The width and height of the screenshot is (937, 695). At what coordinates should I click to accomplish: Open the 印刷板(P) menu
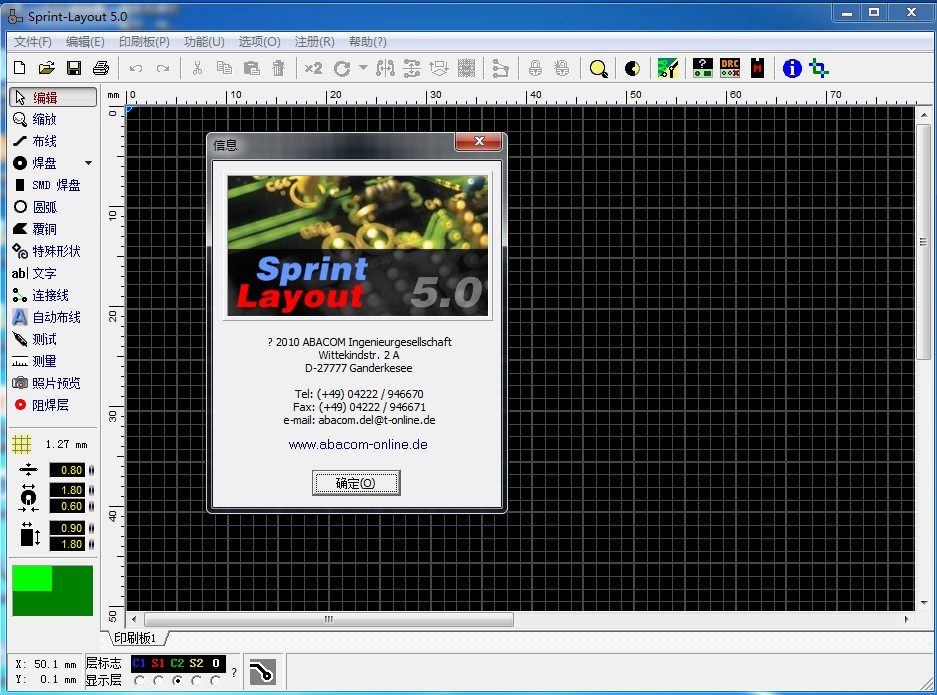tap(144, 42)
